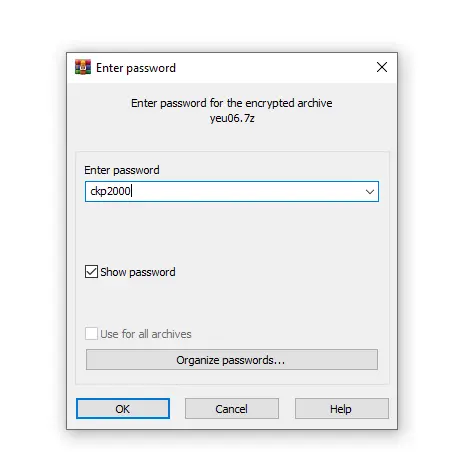Click blank area between password field and Show password

click(x=232, y=233)
